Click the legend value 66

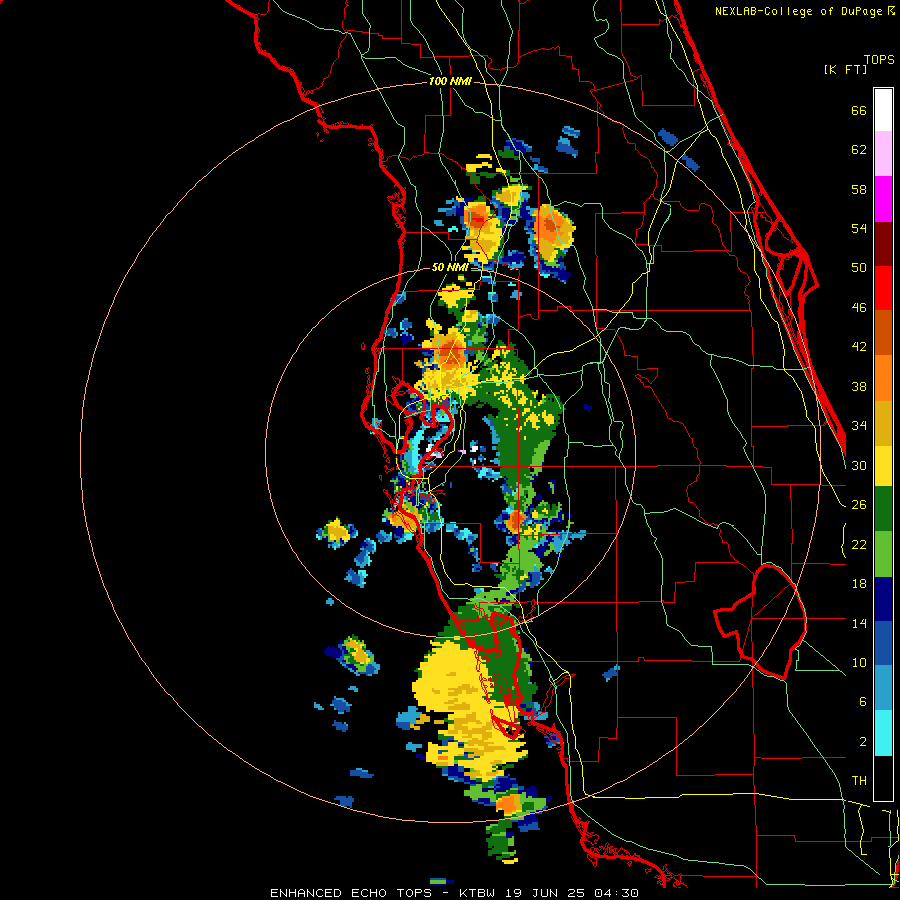[x=859, y=111]
